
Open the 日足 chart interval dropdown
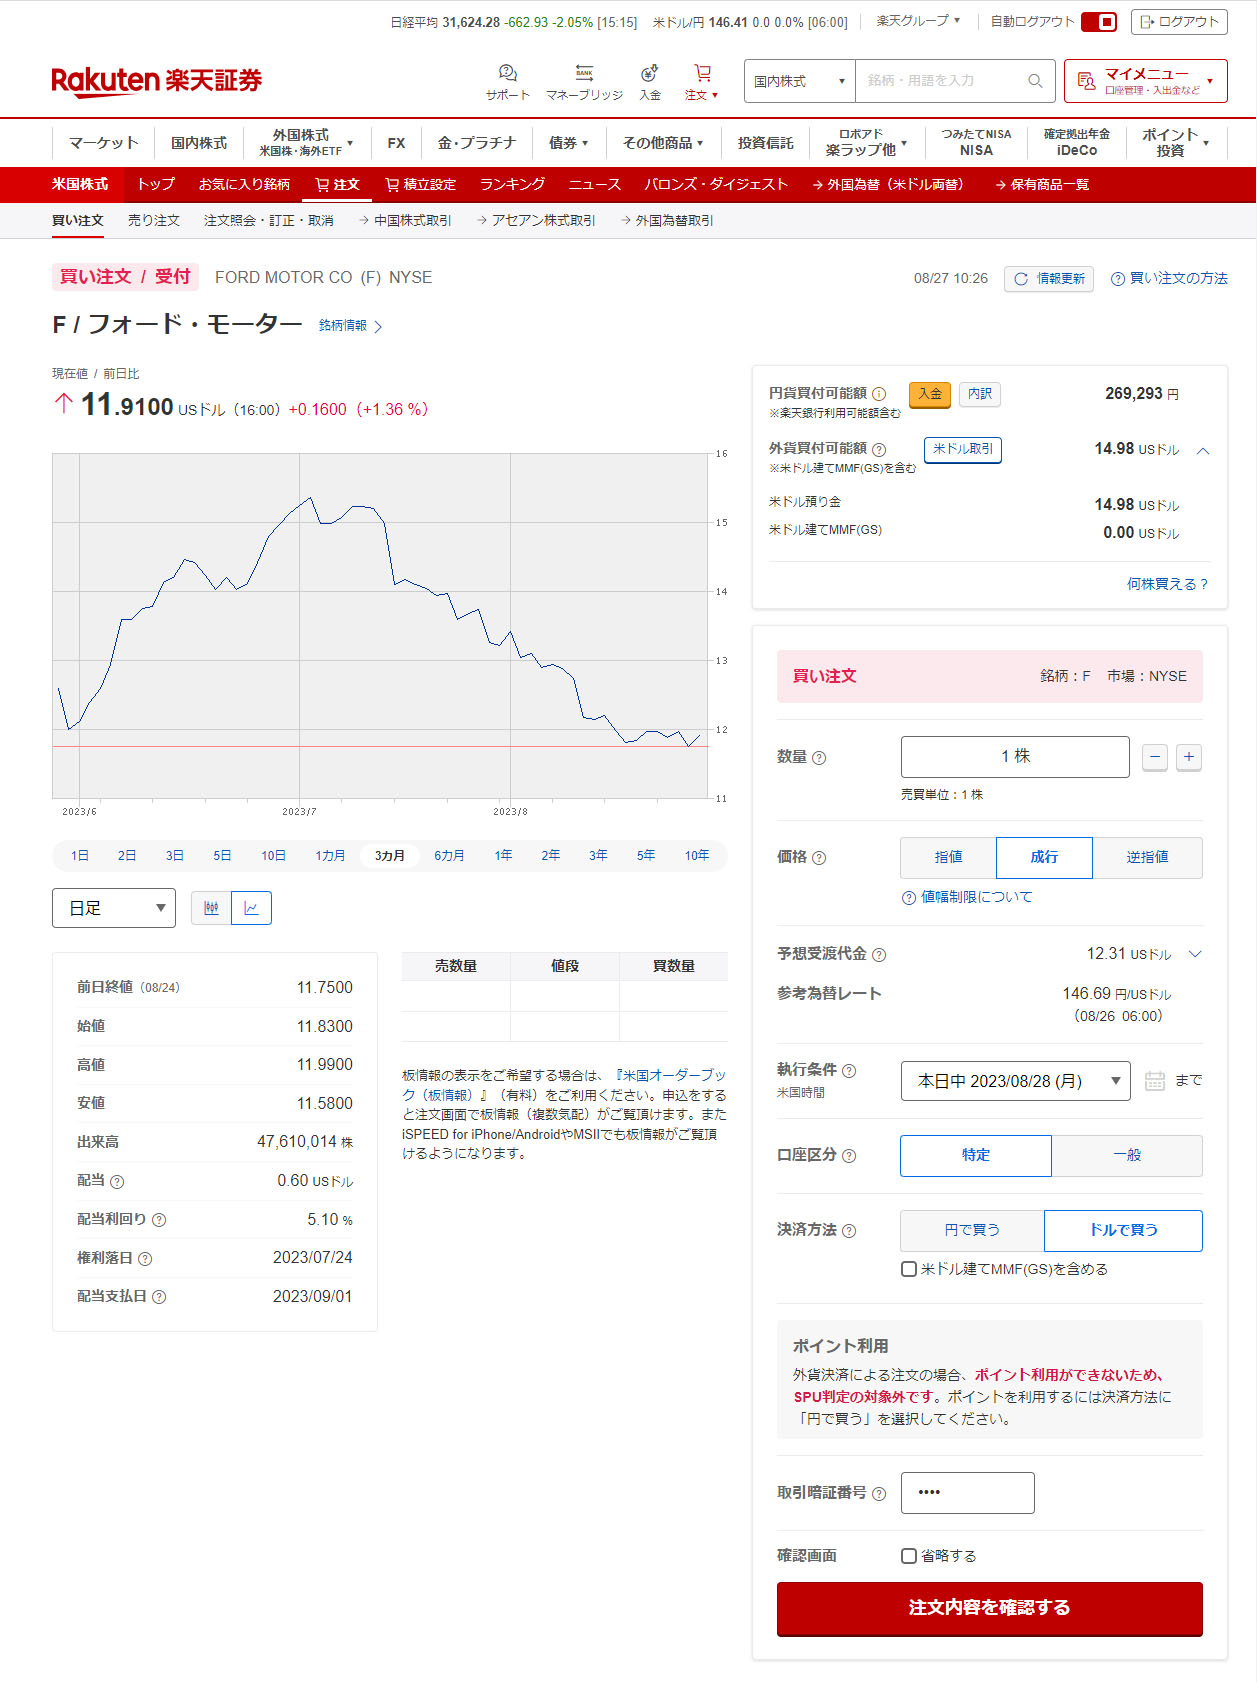(x=114, y=908)
